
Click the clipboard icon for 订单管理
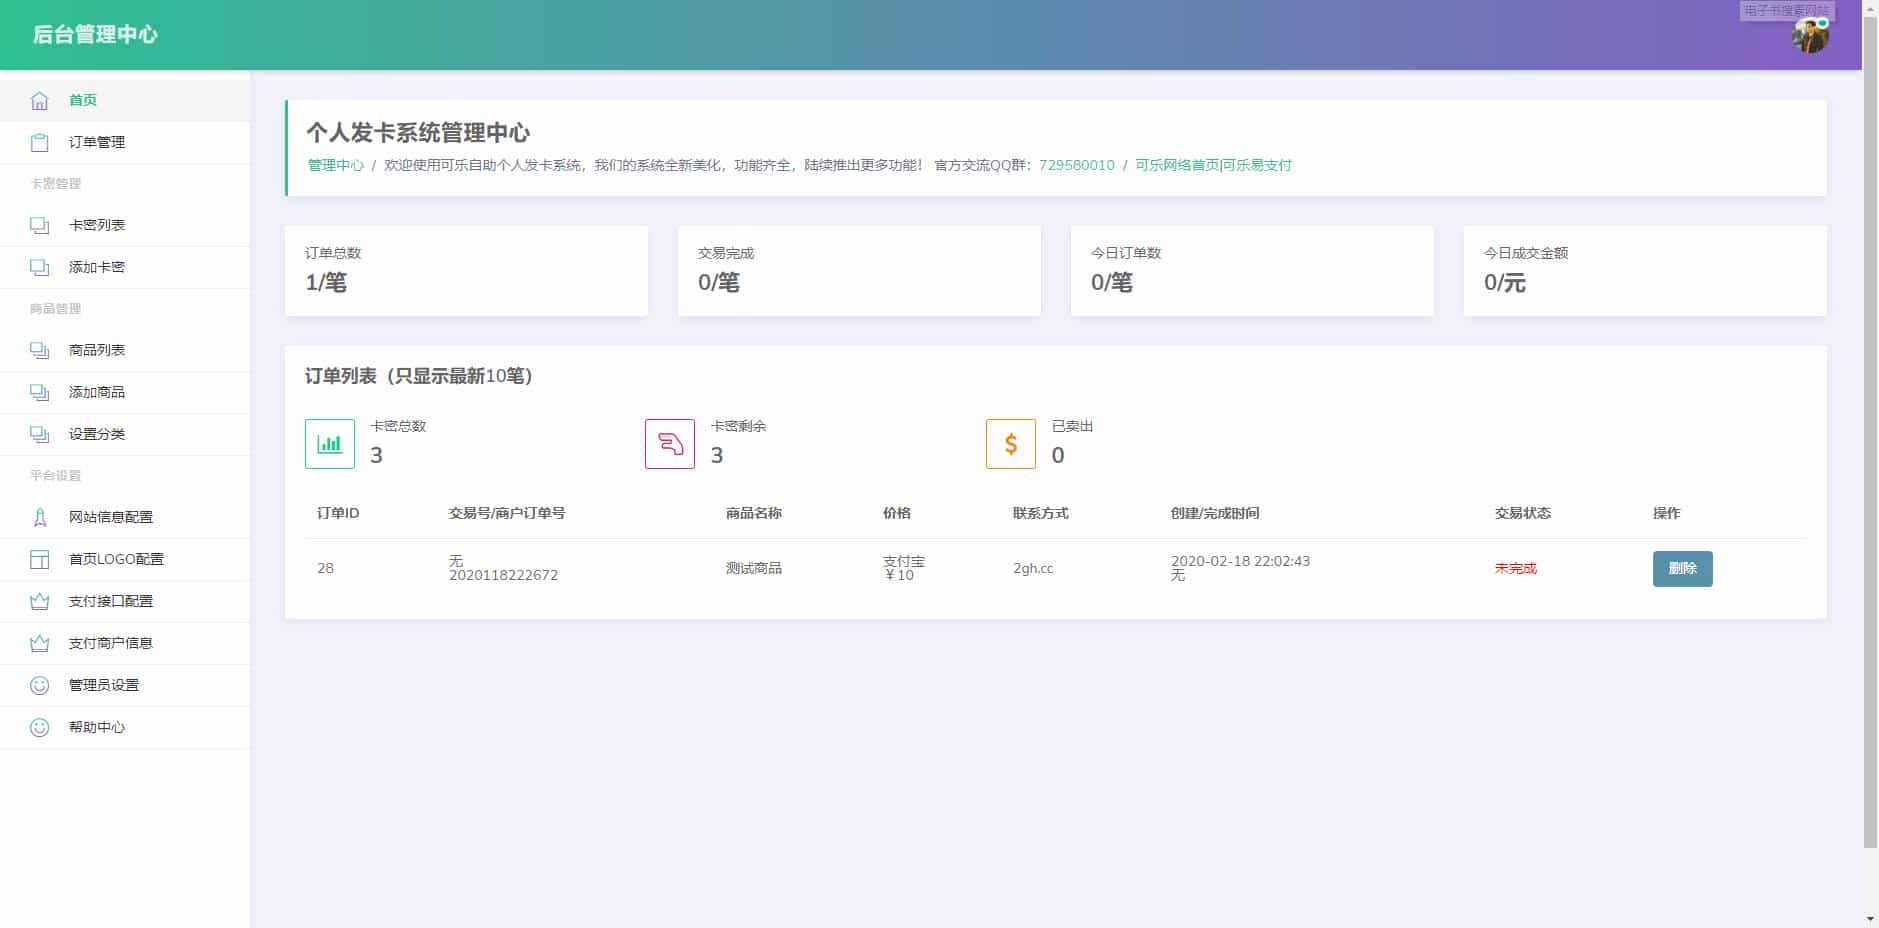39,142
